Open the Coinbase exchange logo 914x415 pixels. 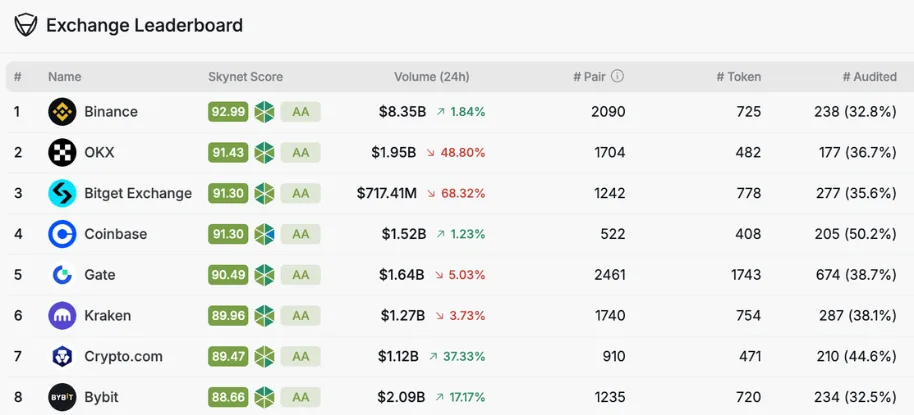tap(62, 234)
